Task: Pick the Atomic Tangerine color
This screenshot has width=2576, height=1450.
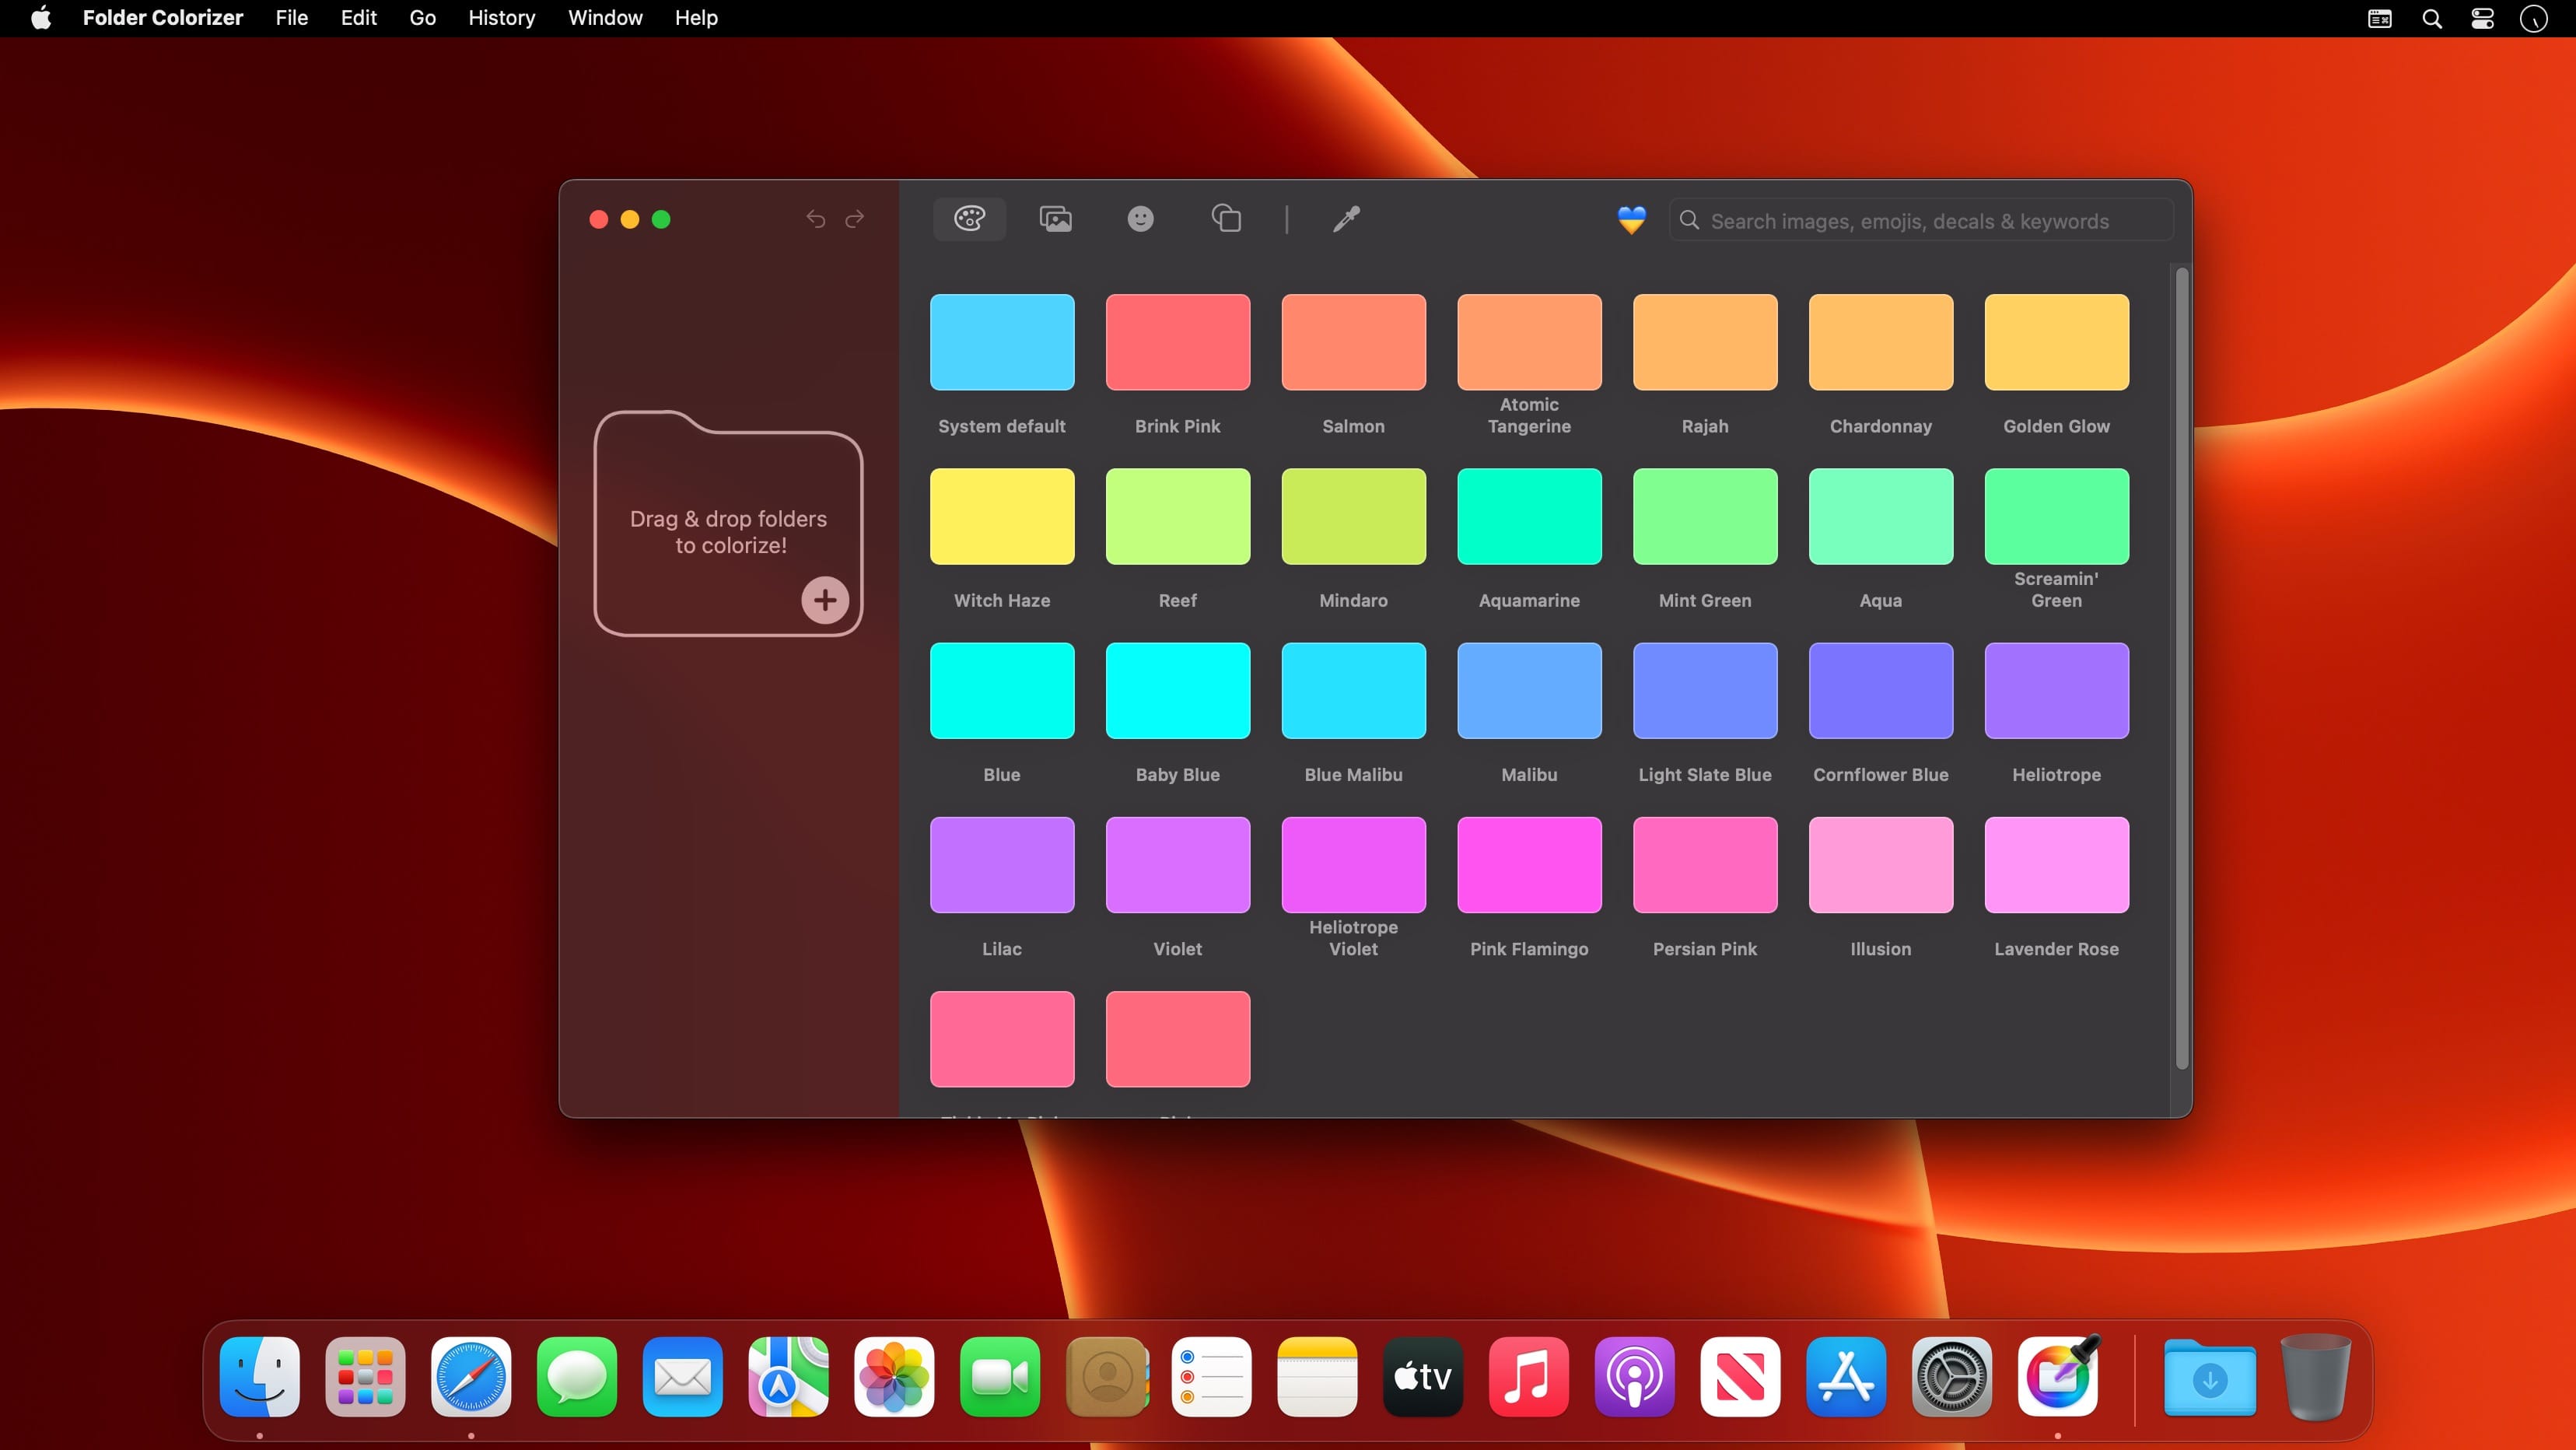Action: tap(1529, 342)
